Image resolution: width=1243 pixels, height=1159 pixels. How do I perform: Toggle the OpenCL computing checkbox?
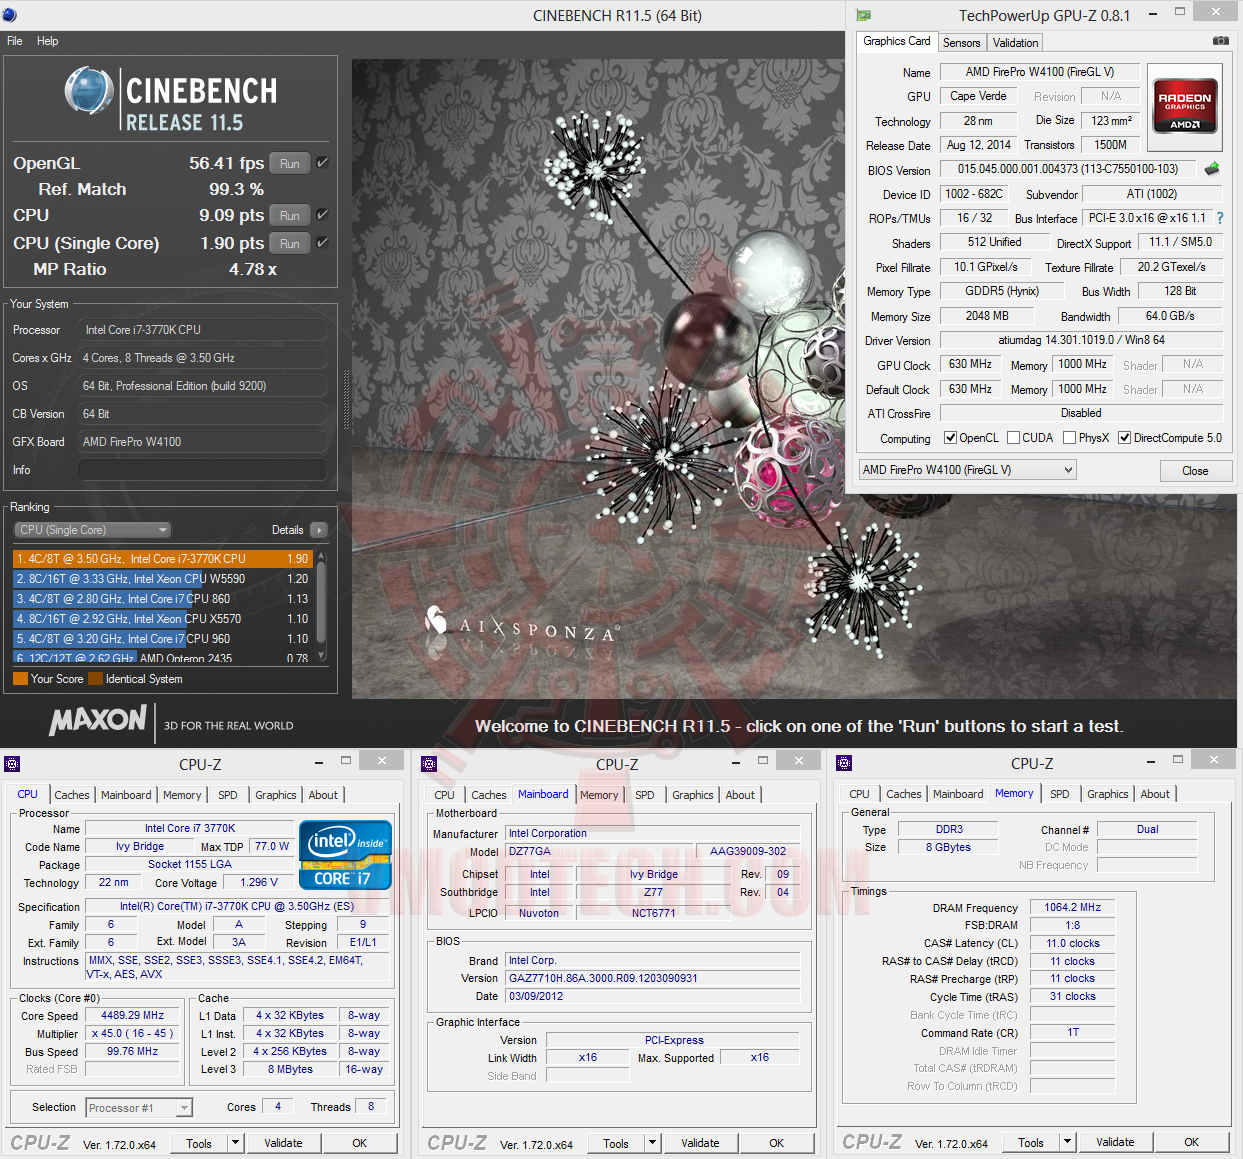[x=950, y=438]
